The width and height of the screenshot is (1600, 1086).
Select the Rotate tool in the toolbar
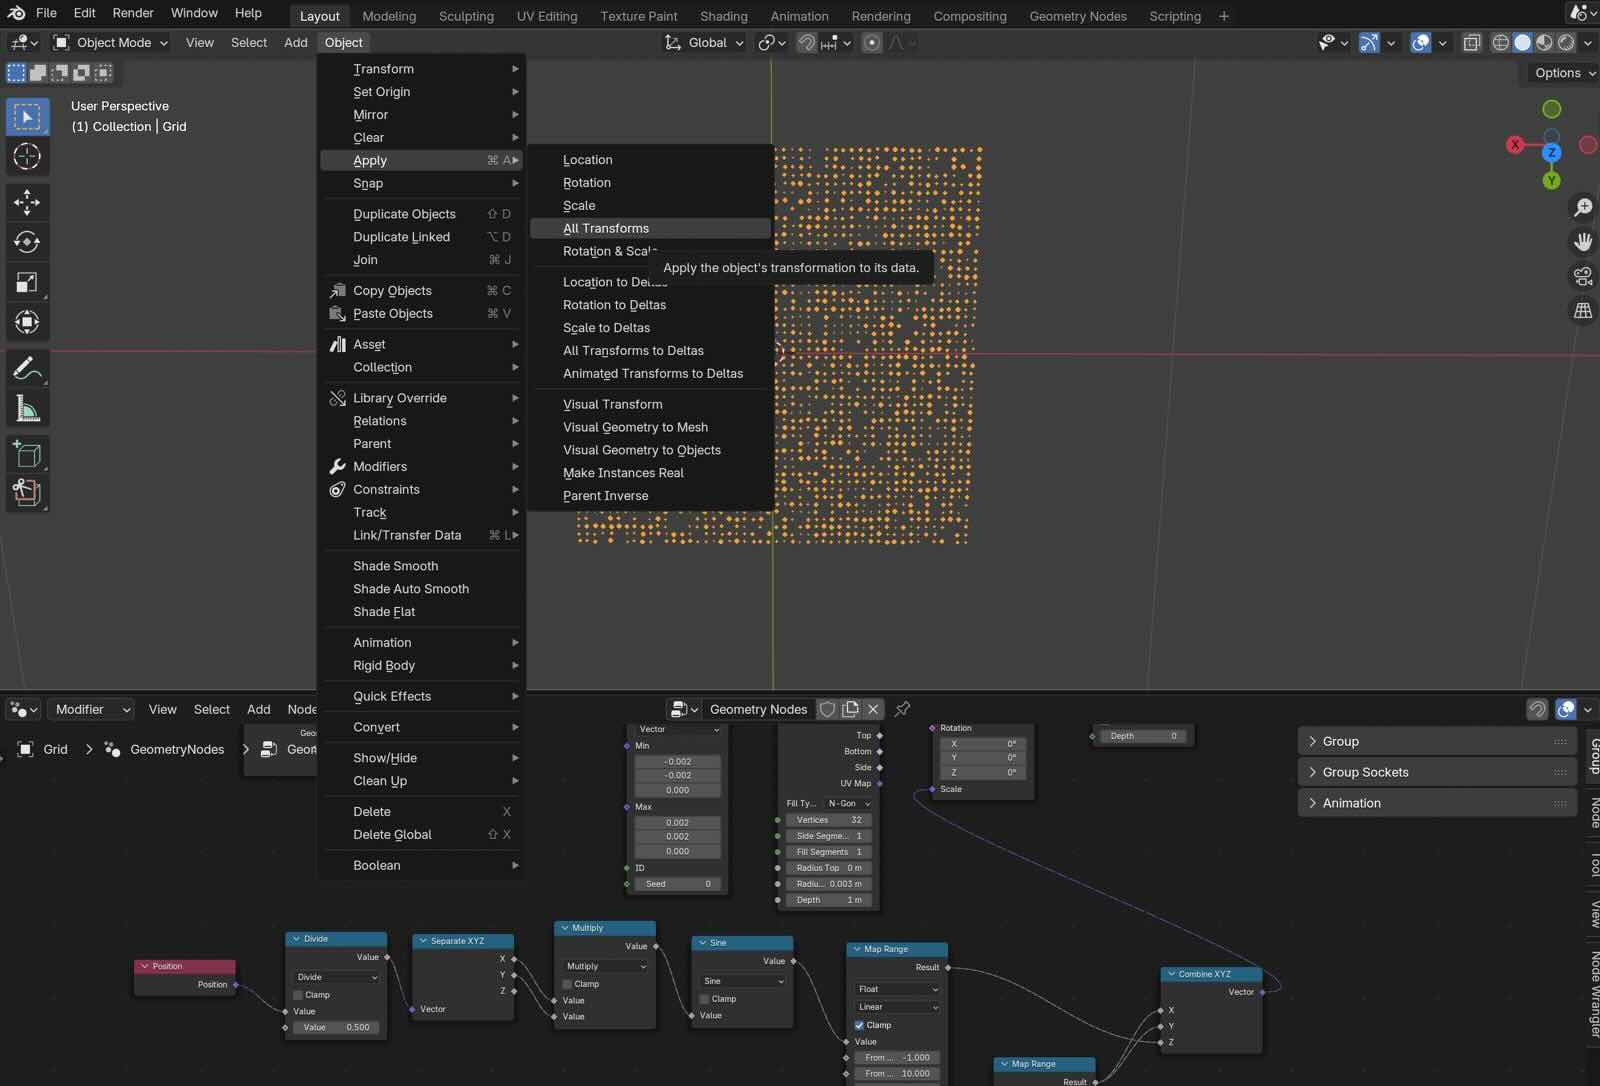click(27, 242)
